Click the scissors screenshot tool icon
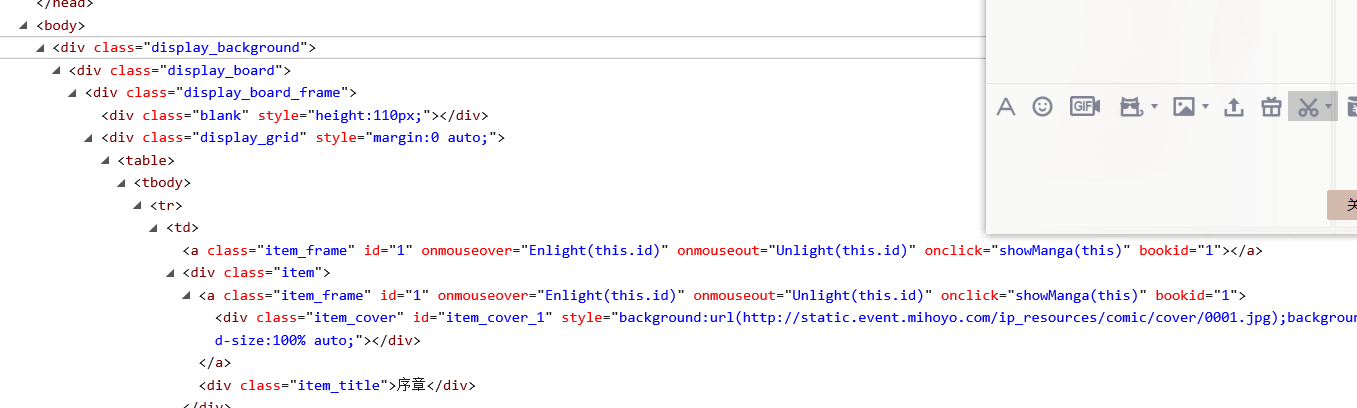This screenshot has width=1357, height=408. 1307,107
